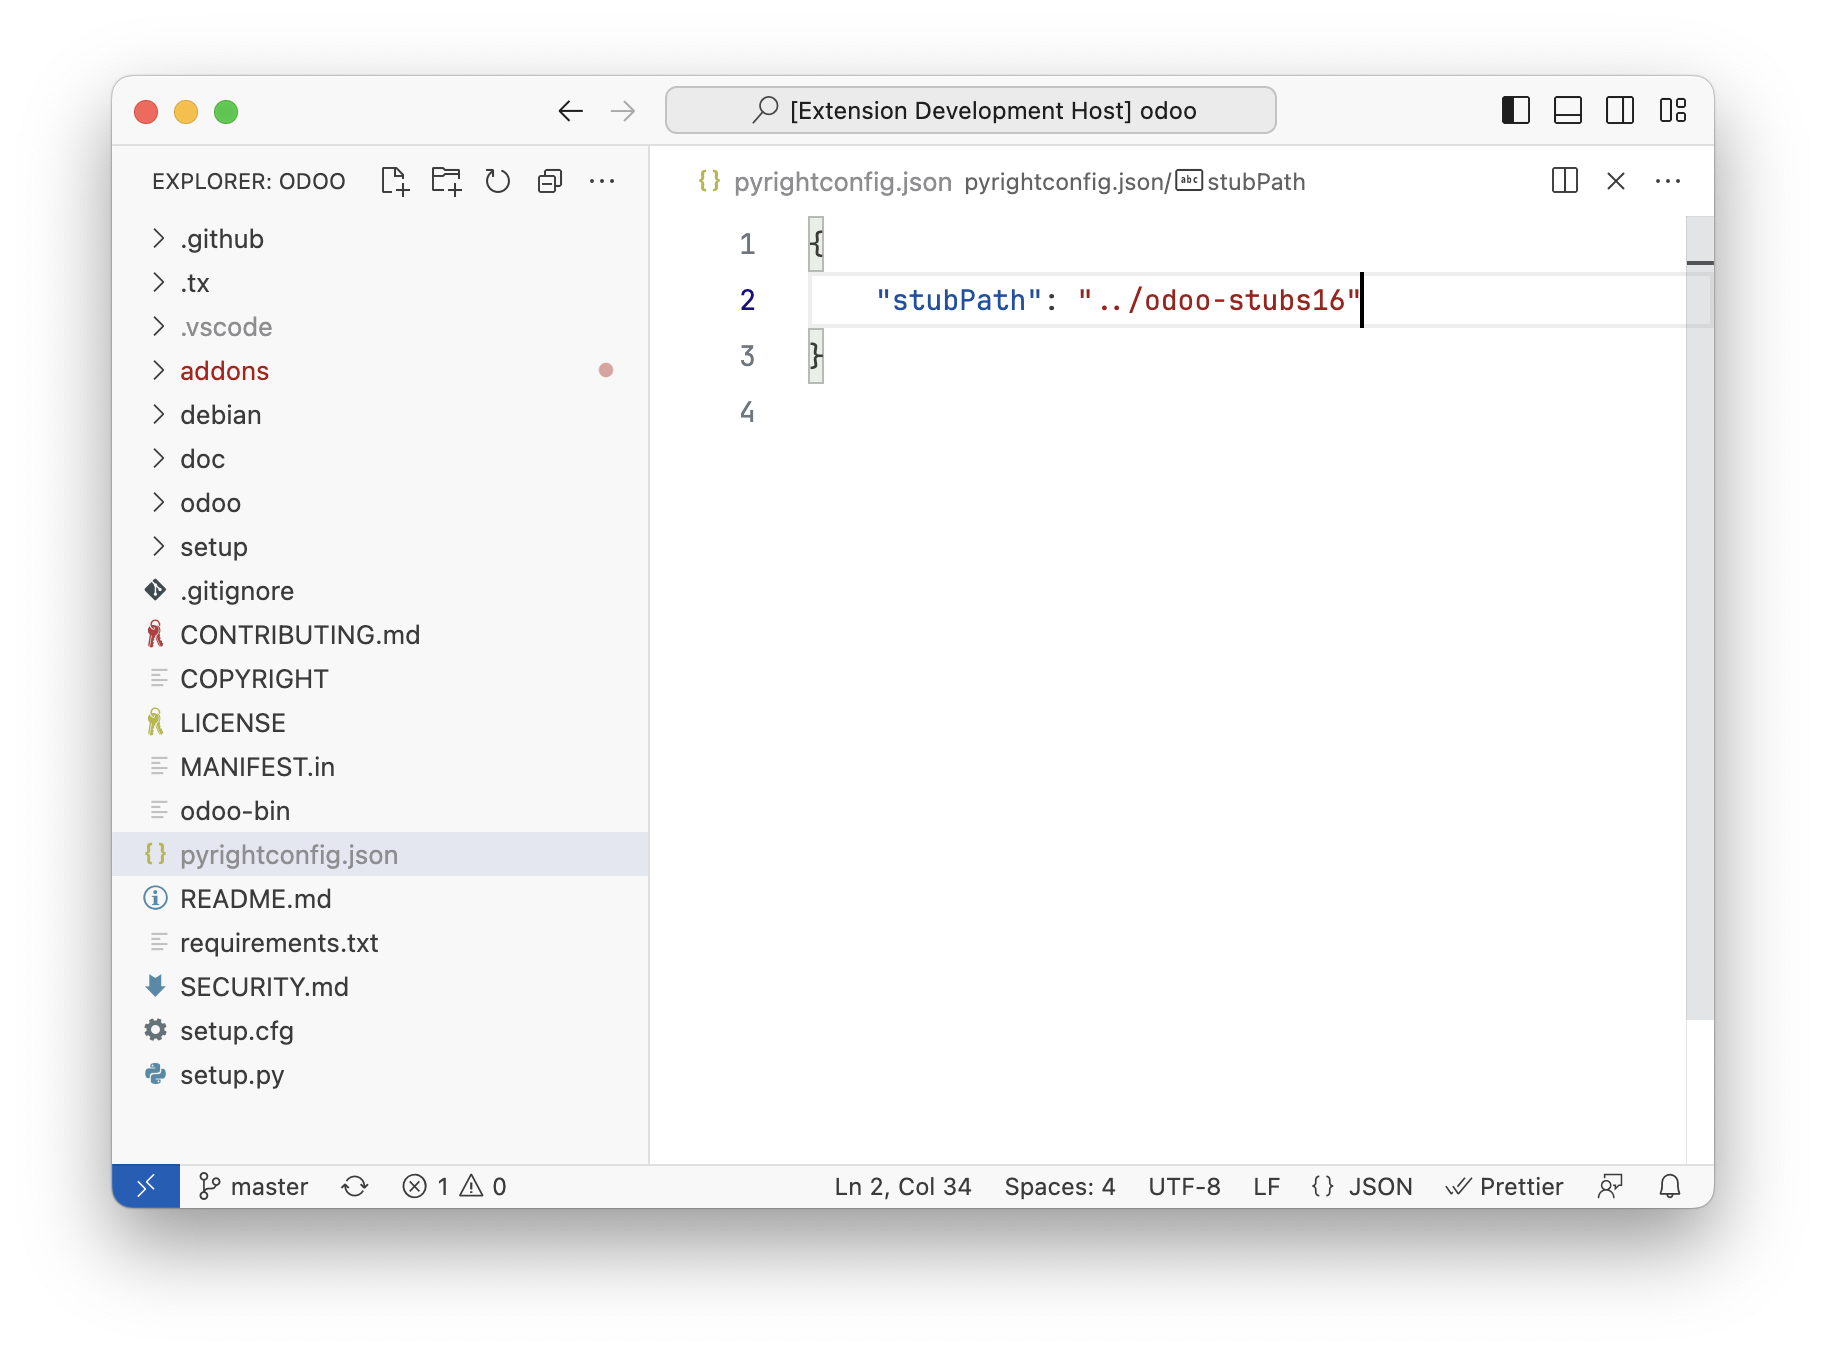Open the pyrightconfig.json editor more actions menu
Screen dimensions: 1826x1356
pyautogui.click(x=1668, y=181)
